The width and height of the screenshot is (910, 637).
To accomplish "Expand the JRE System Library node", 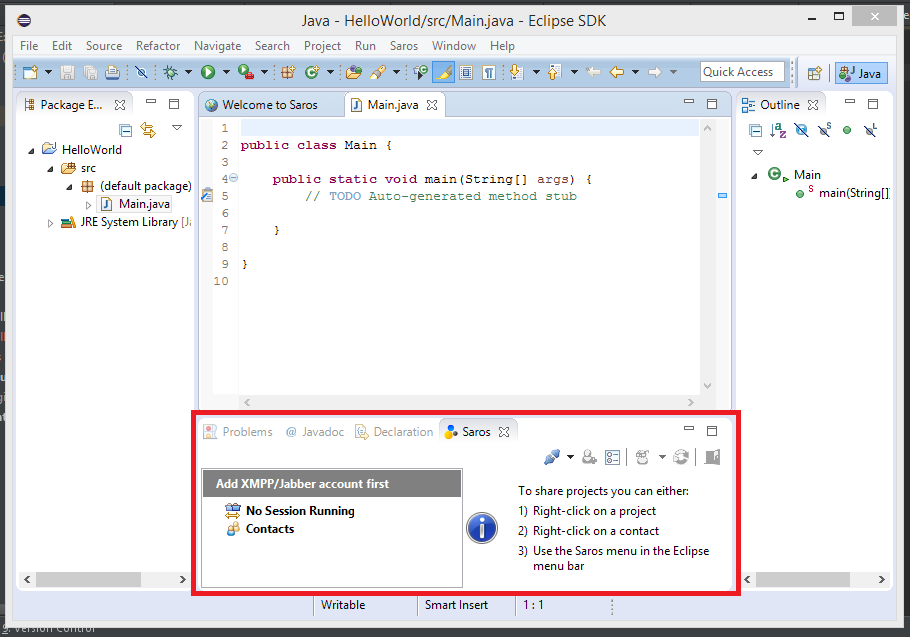I will point(50,223).
